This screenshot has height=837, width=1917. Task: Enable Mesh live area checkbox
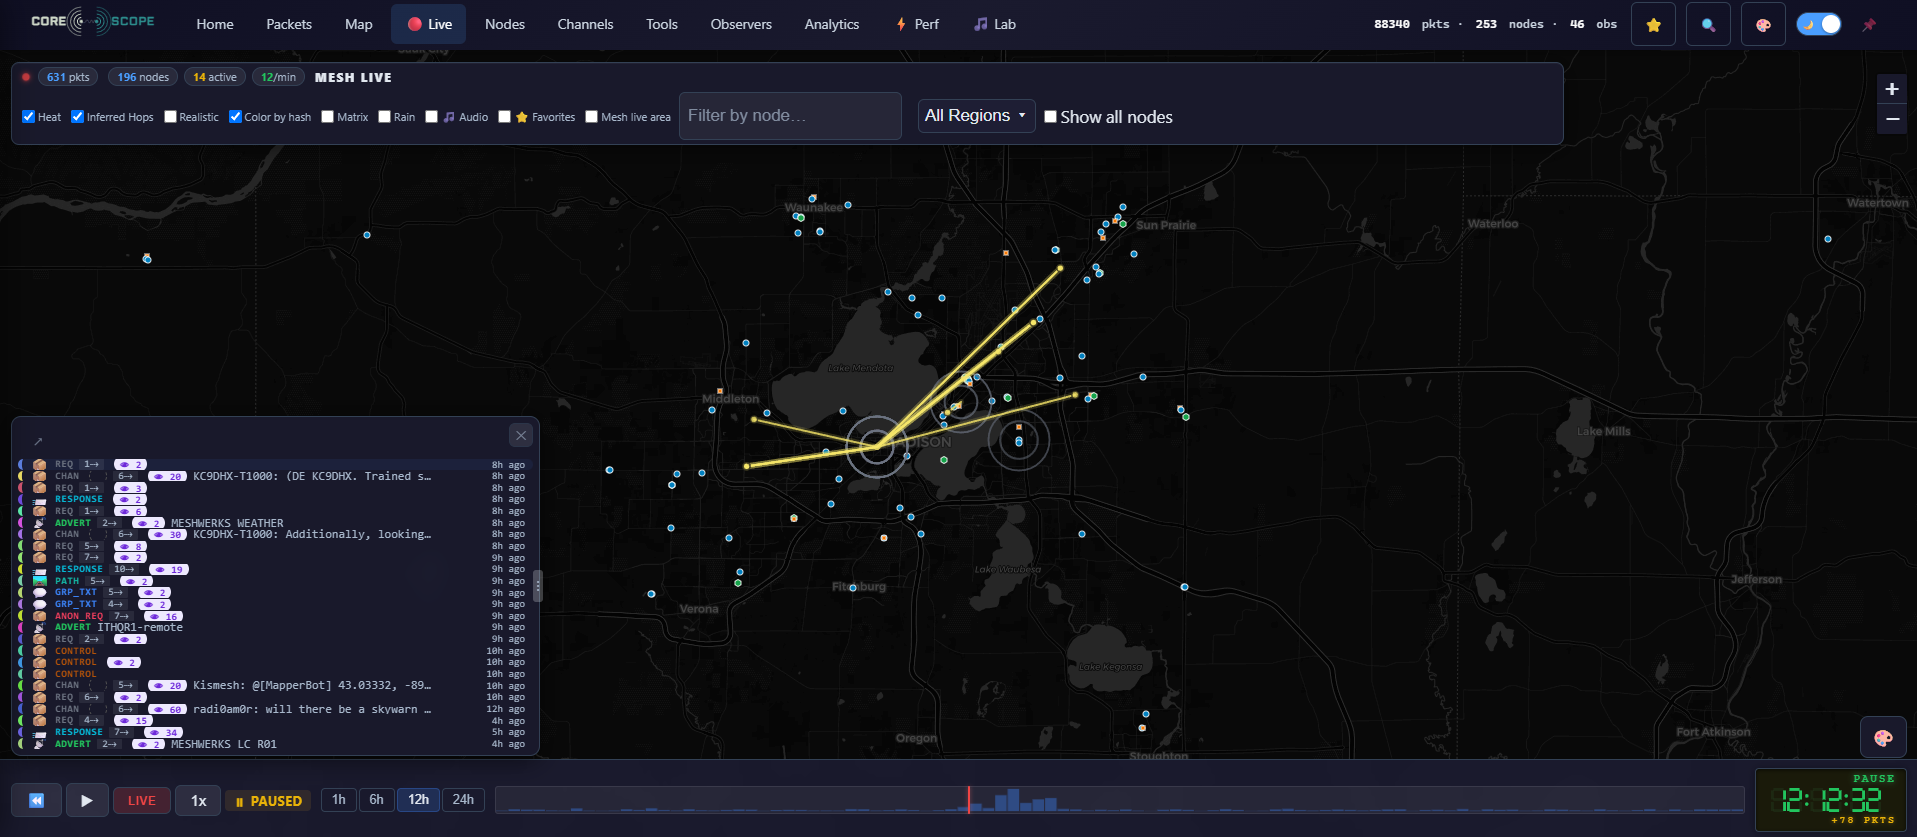(591, 117)
